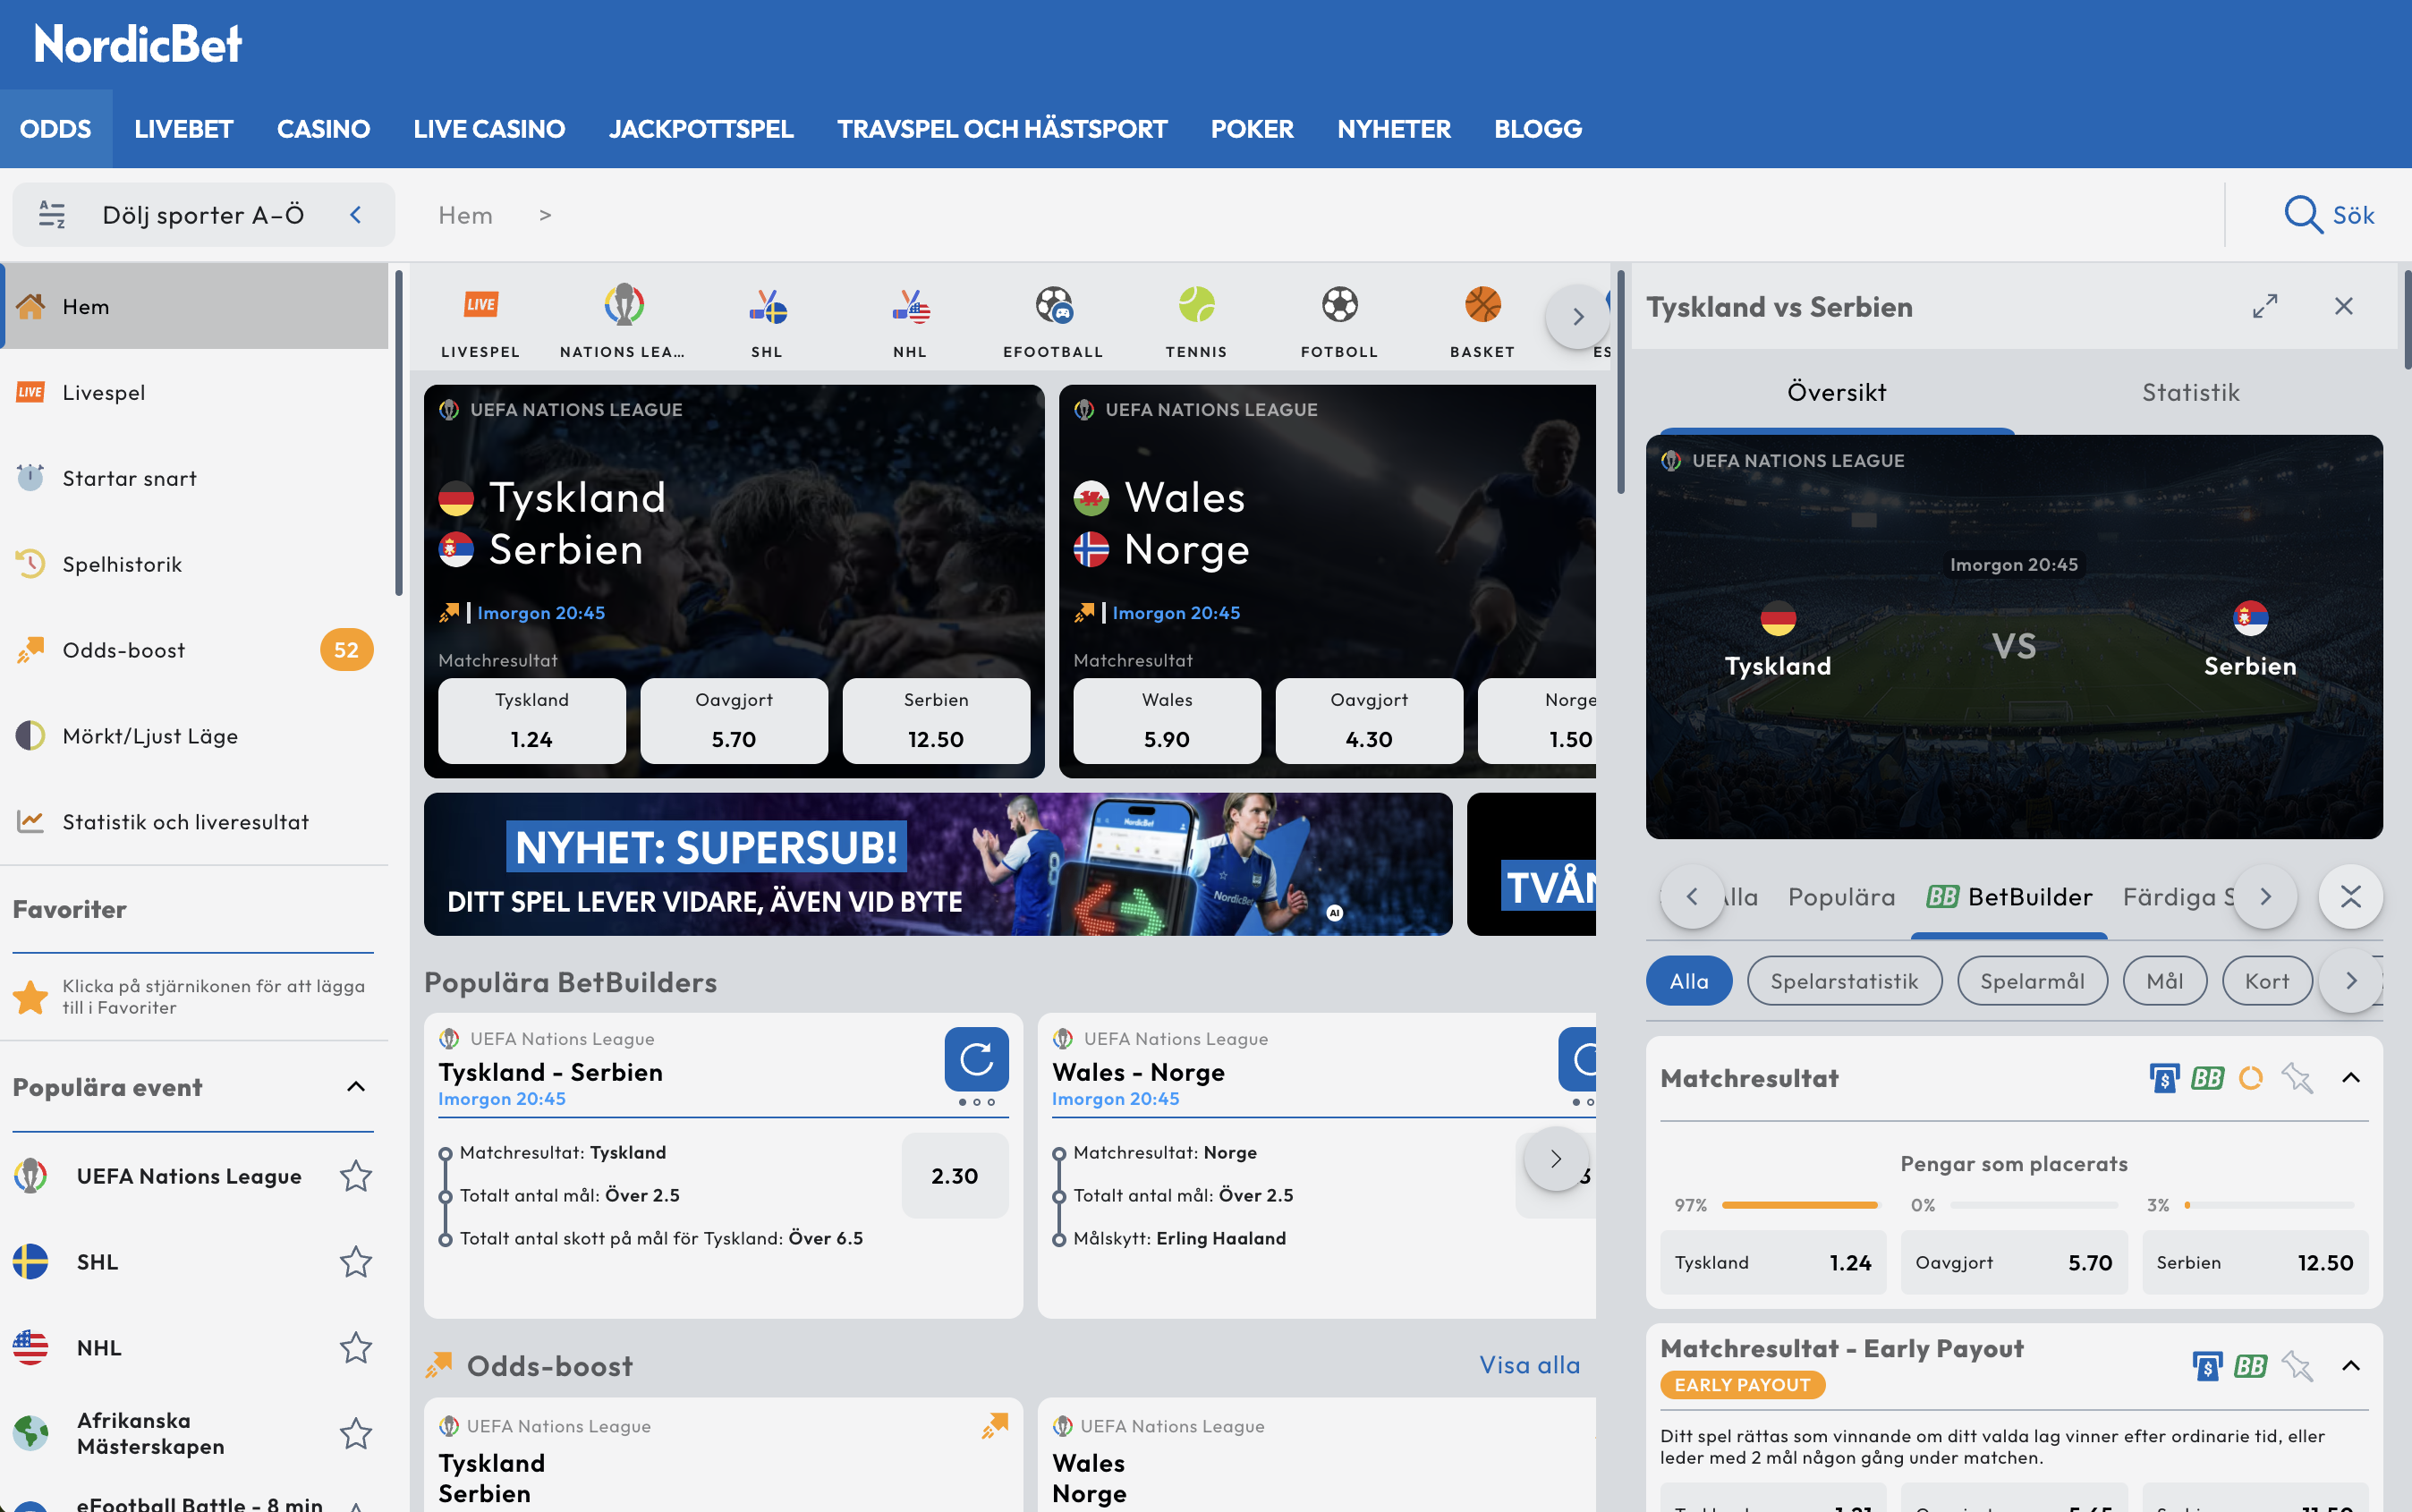
Task: Hide the sports A-Ö sidebar
Action: click(x=203, y=214)
